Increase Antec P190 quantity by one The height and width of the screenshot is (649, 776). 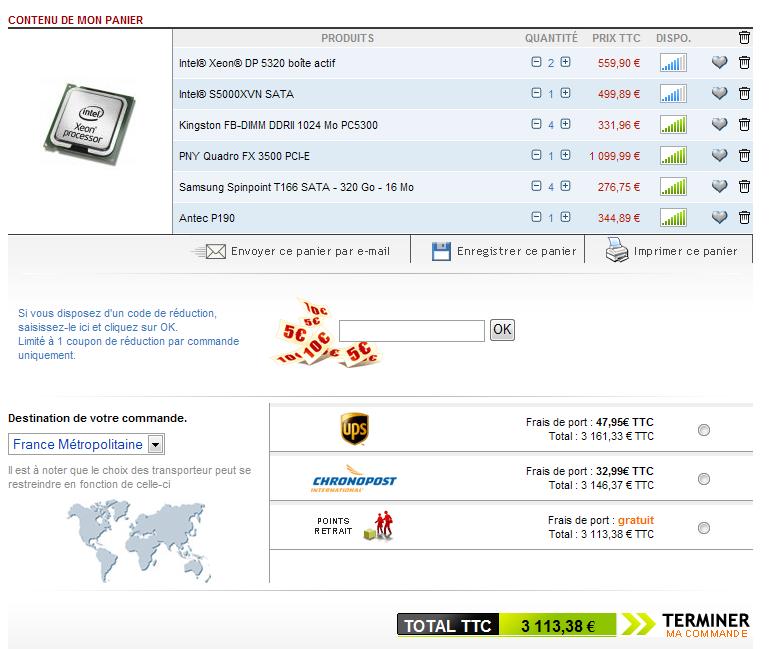coord(565,217)
